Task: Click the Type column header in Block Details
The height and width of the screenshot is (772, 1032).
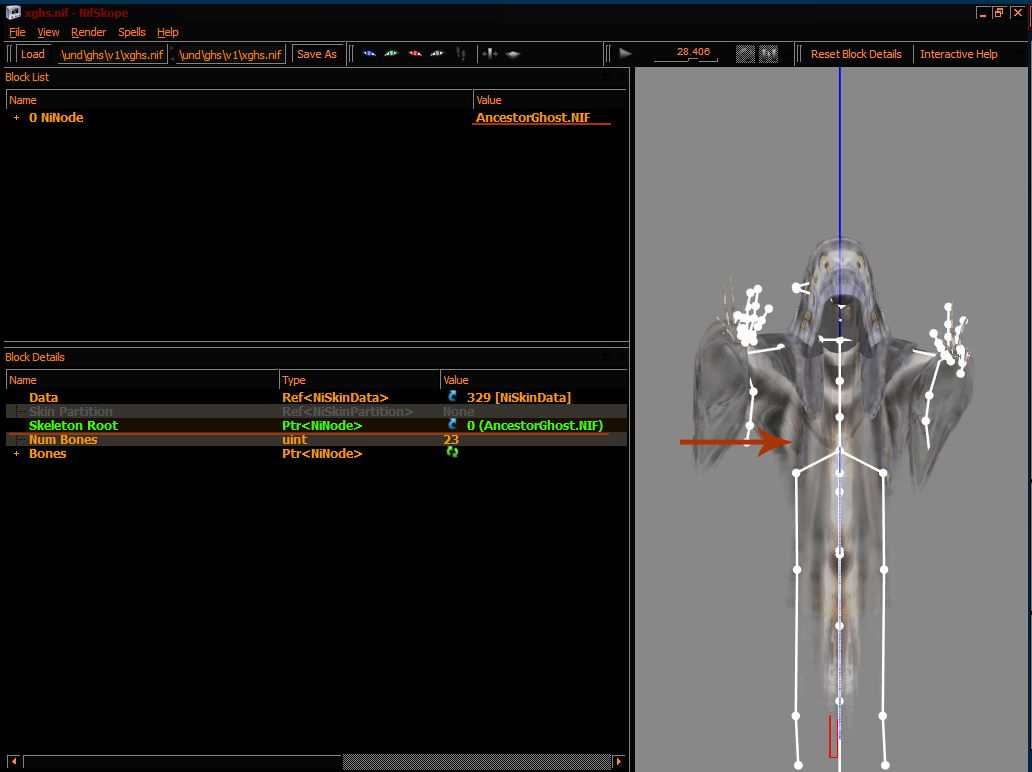Action: [x=359, y=380]
